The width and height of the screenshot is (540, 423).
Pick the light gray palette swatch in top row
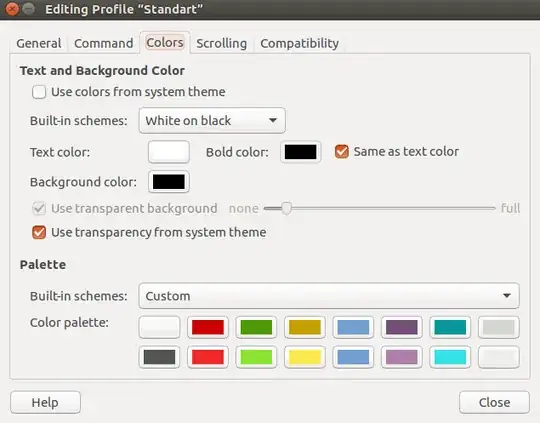[499, 327]
